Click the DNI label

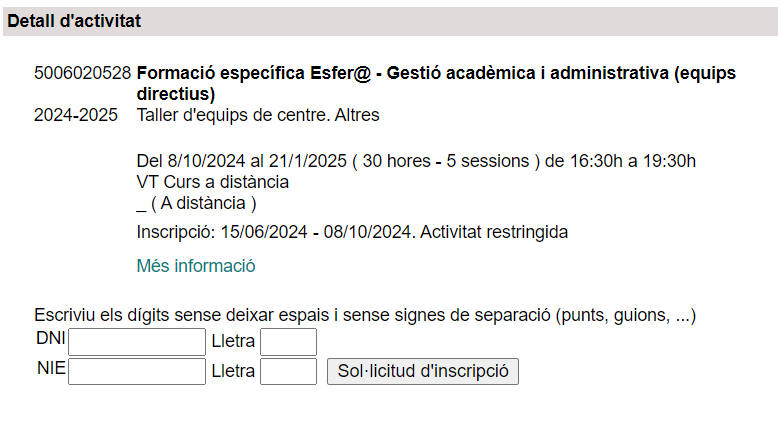[50, 340]
